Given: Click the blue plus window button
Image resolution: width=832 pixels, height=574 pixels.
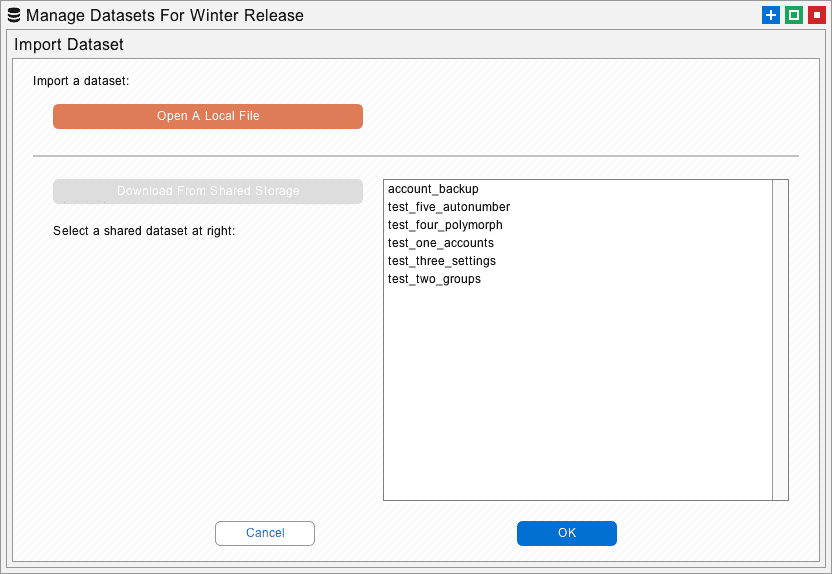Looking at the screenshot, I should coord(770,15).
